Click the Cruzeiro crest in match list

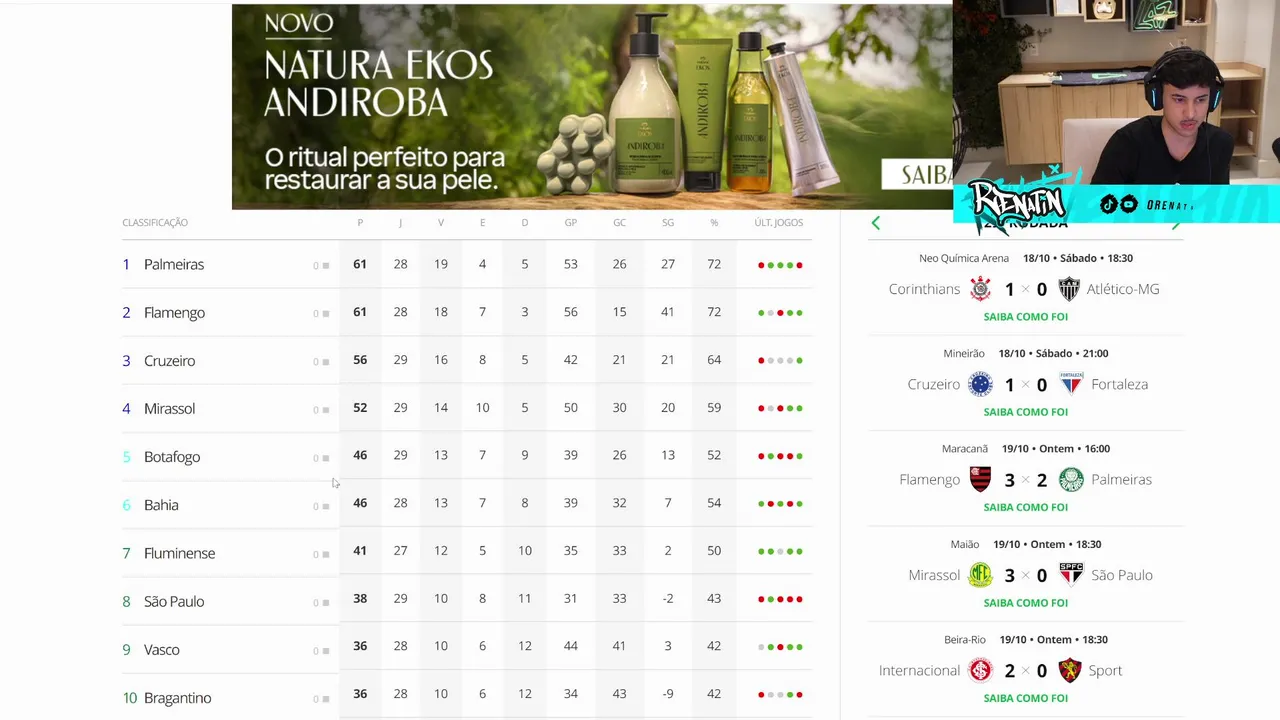pyautogui.click(x=981, y=384)
